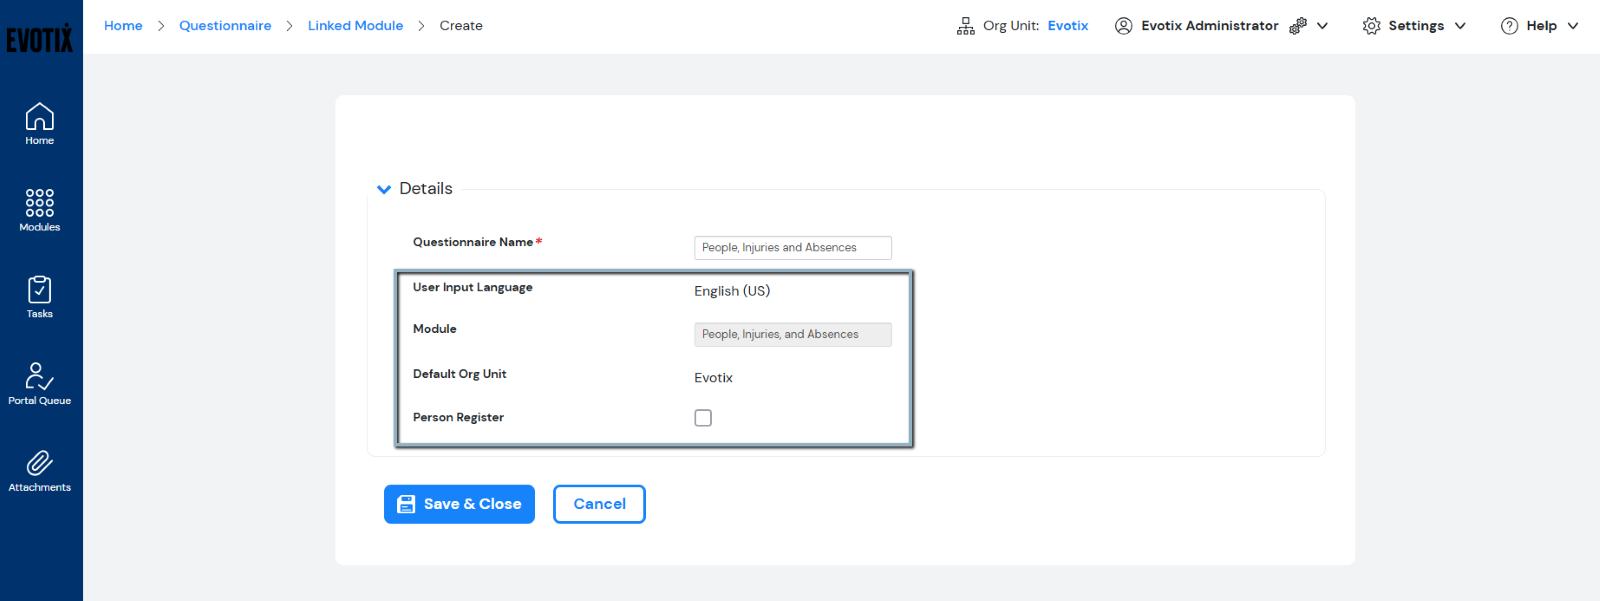Click the Create breadcrumb text
The image size is (1600, 601).
click(x=461, y=26)
